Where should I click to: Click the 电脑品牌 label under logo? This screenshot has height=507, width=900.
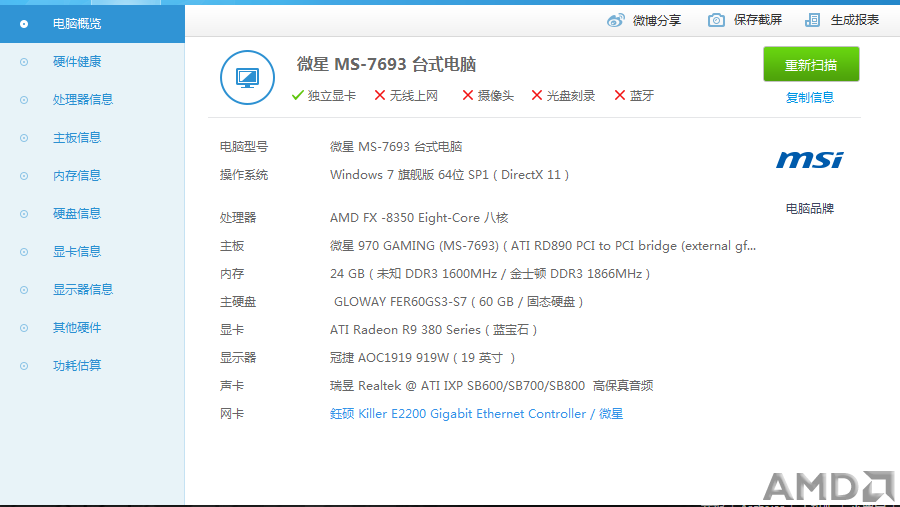(x=810, y=208)
